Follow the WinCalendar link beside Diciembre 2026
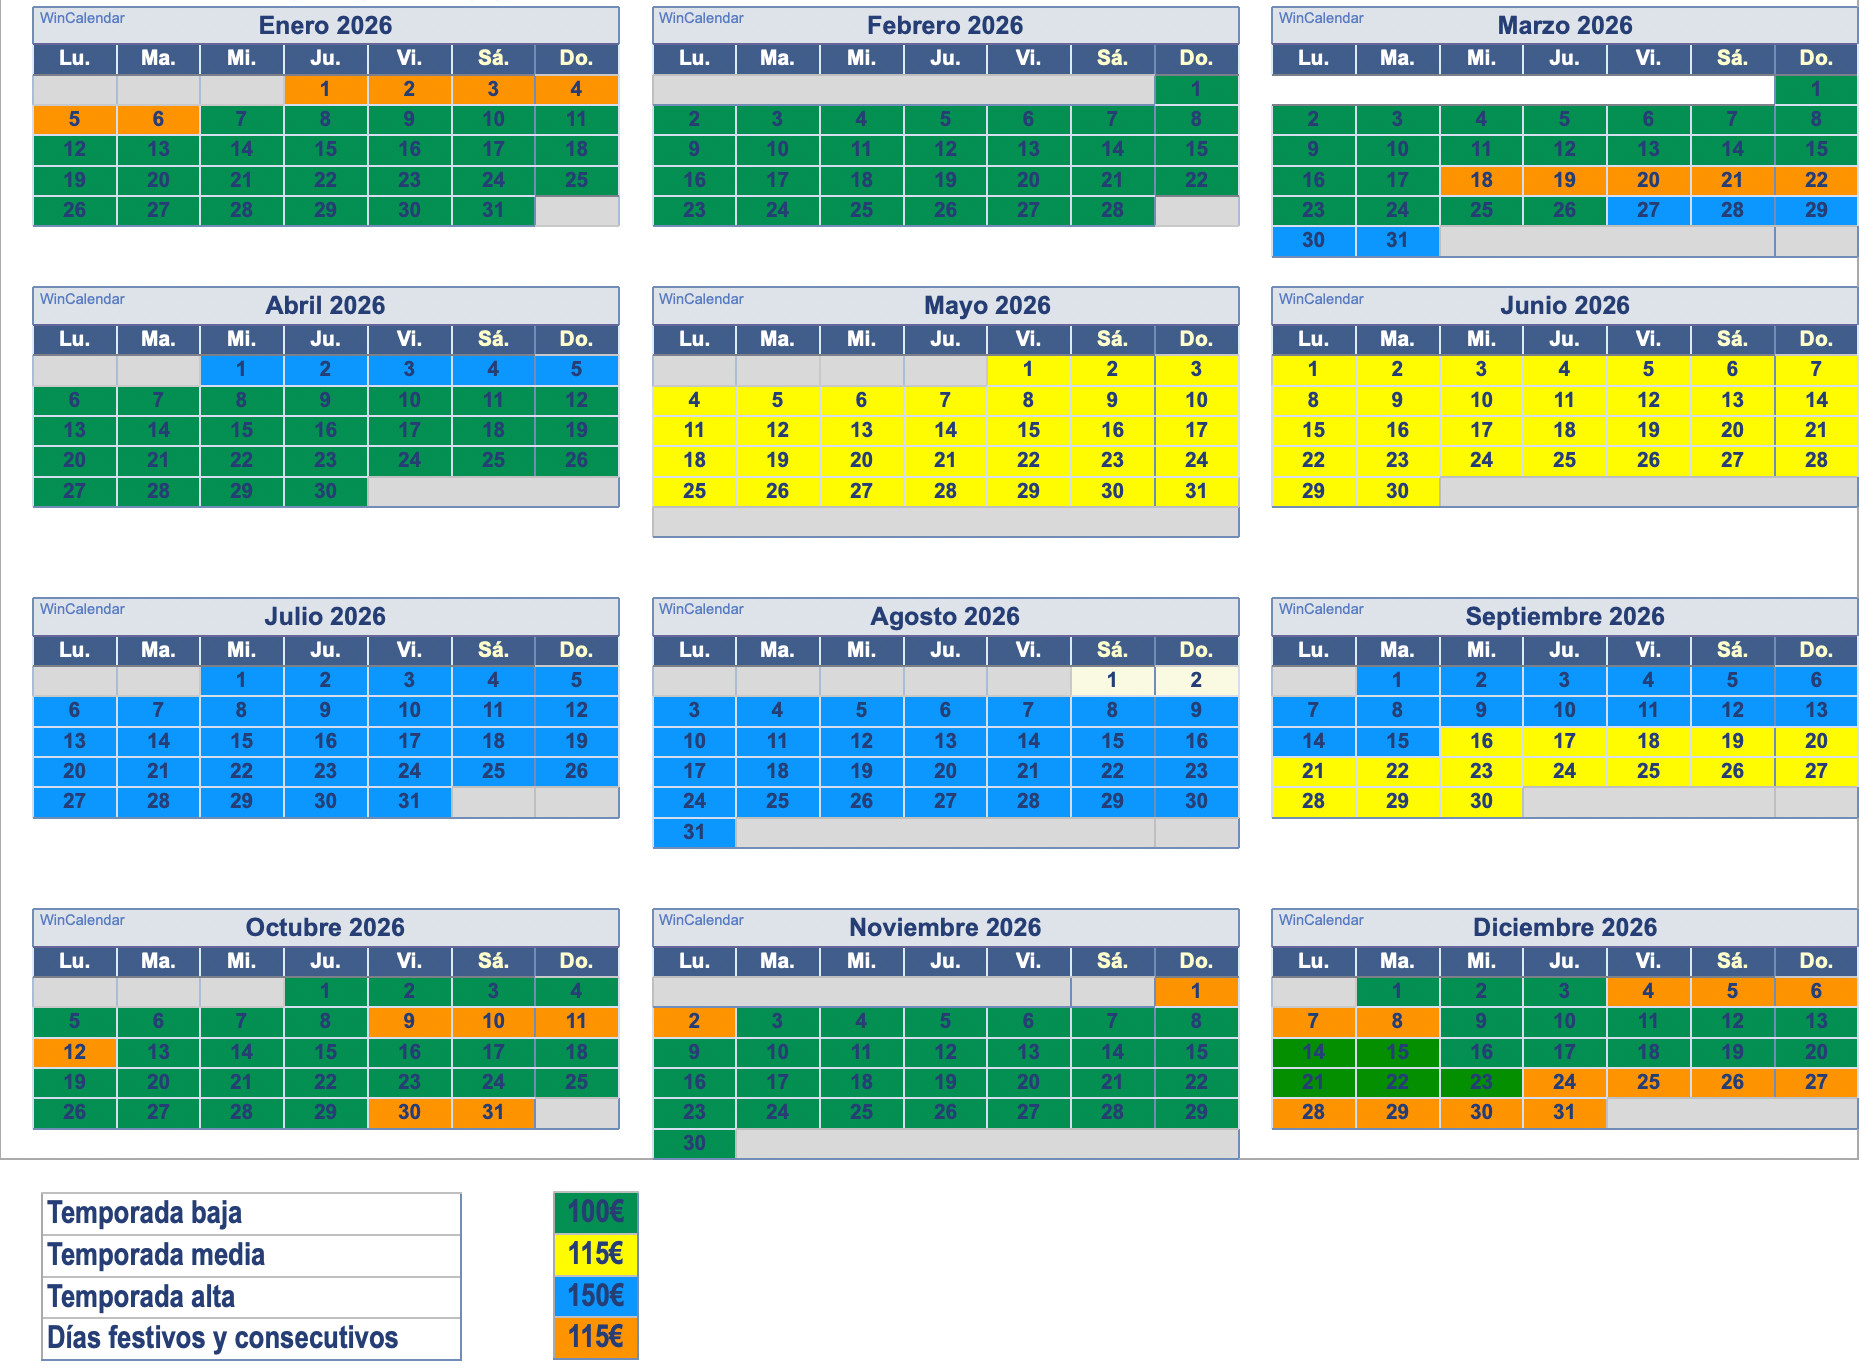The image size is (1860, 1372). pos(1321,920)
